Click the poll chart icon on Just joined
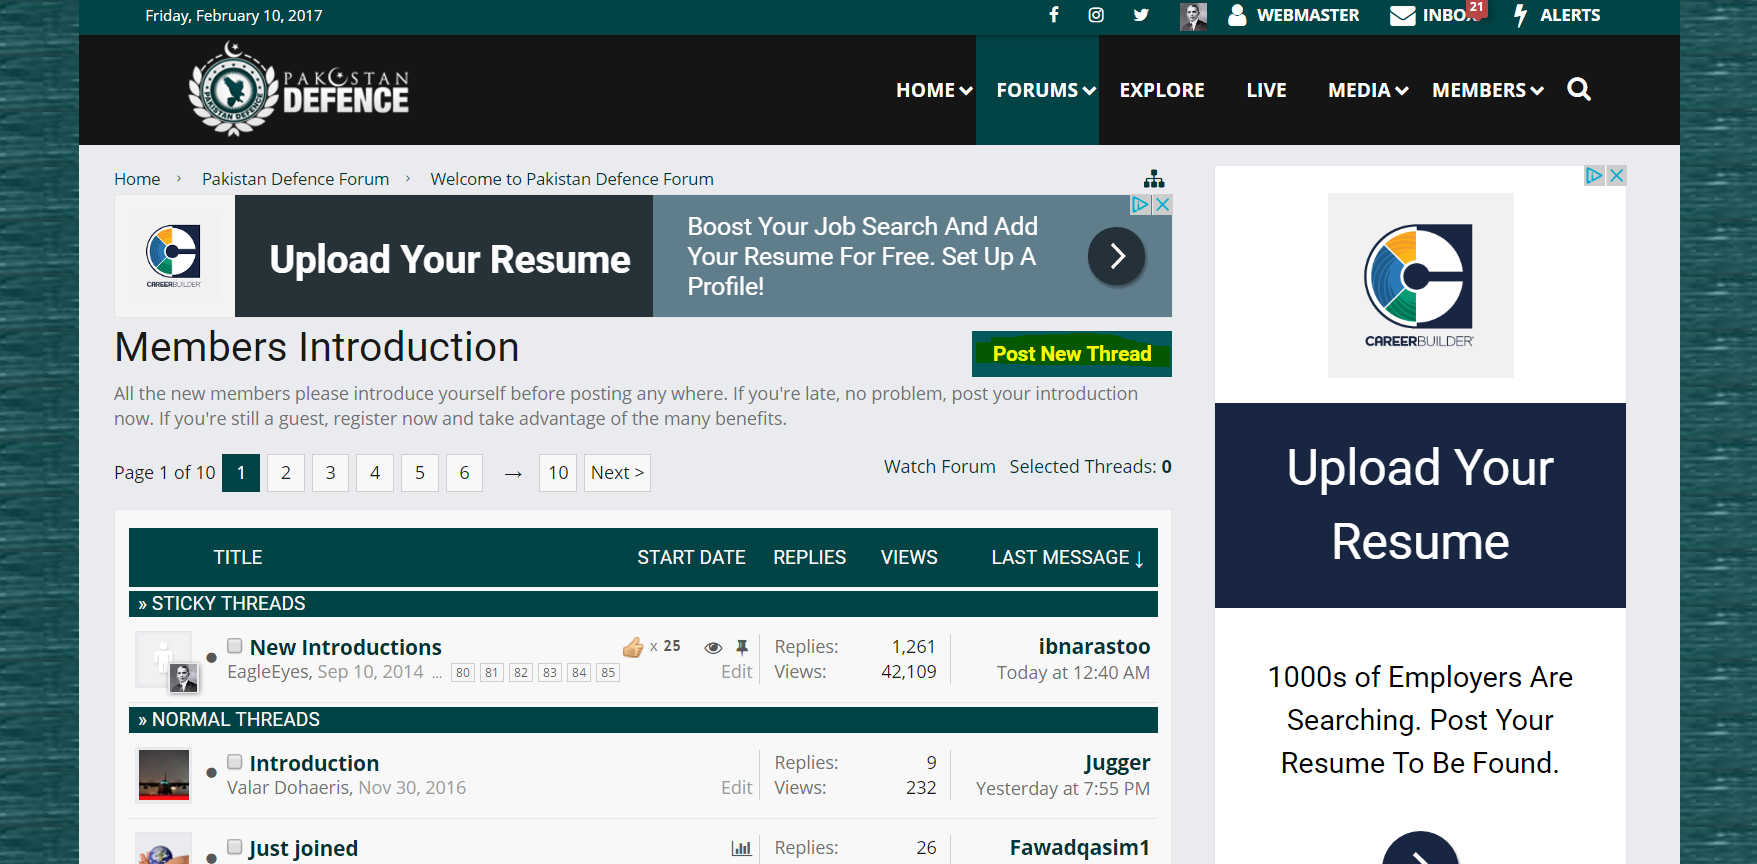The height and width of the screenshot is (864, 1757). (741, 848)
